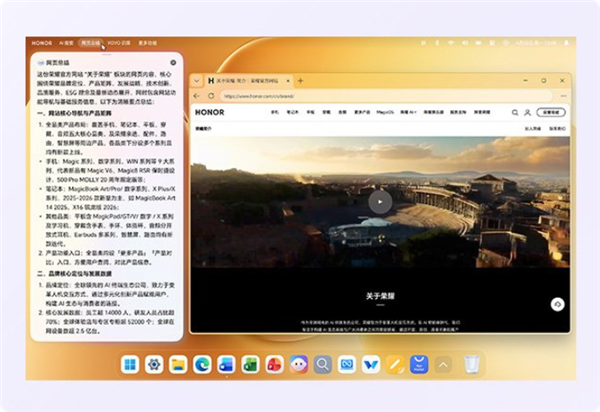This screenshot has width=600, height=412.
Task: Open the website search magnifier icon
Action: tap(515, 112)
